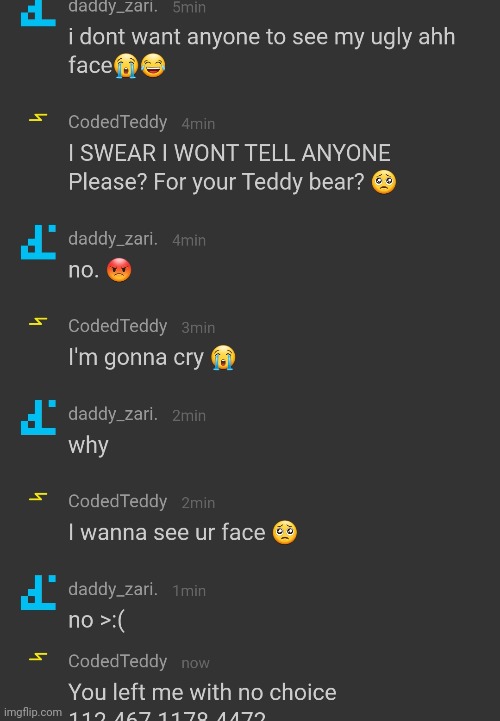
Task: Click daddy_zari username on the 1min message
Action: (x=113, y=589)
